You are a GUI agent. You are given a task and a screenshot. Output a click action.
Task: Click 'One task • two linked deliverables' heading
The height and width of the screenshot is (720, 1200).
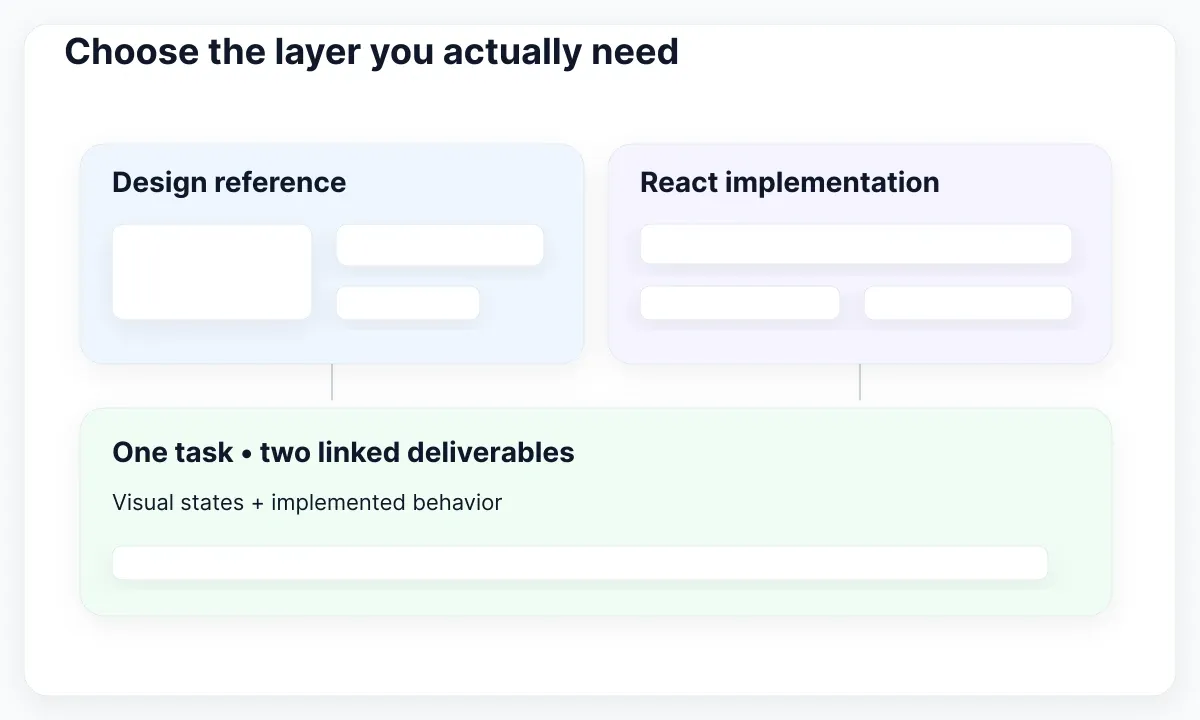point(343,452)
